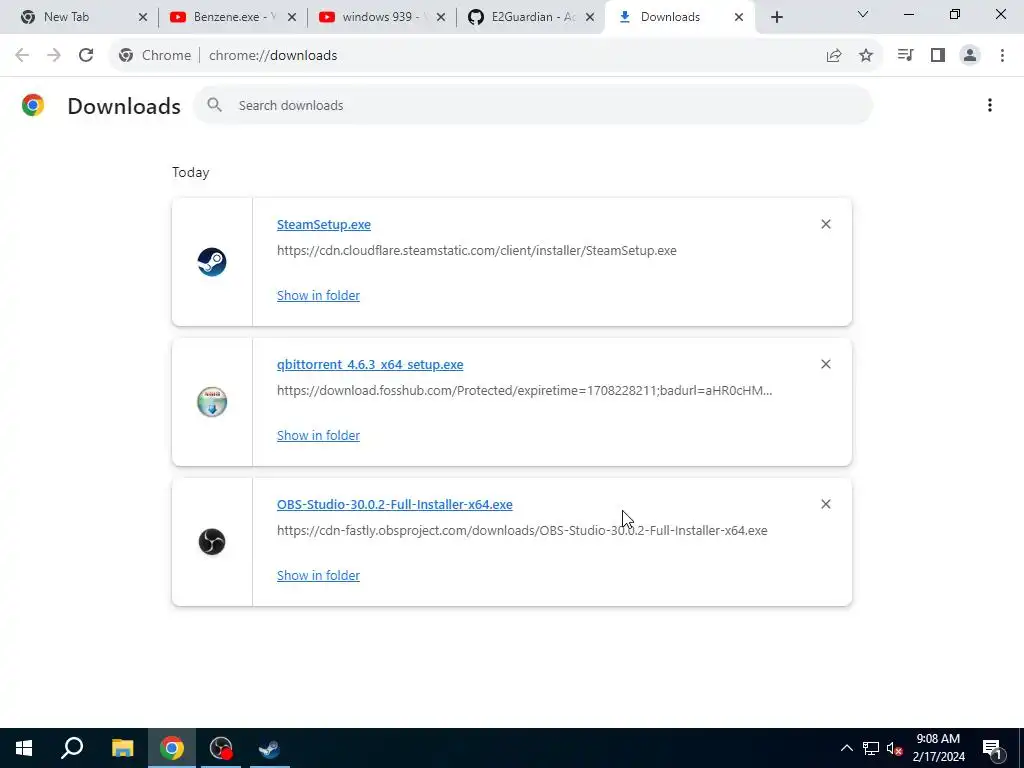Click the Search downloads field
This screenshot has height=768, width=1024.
pyautogui.click(x=533, y=105)
